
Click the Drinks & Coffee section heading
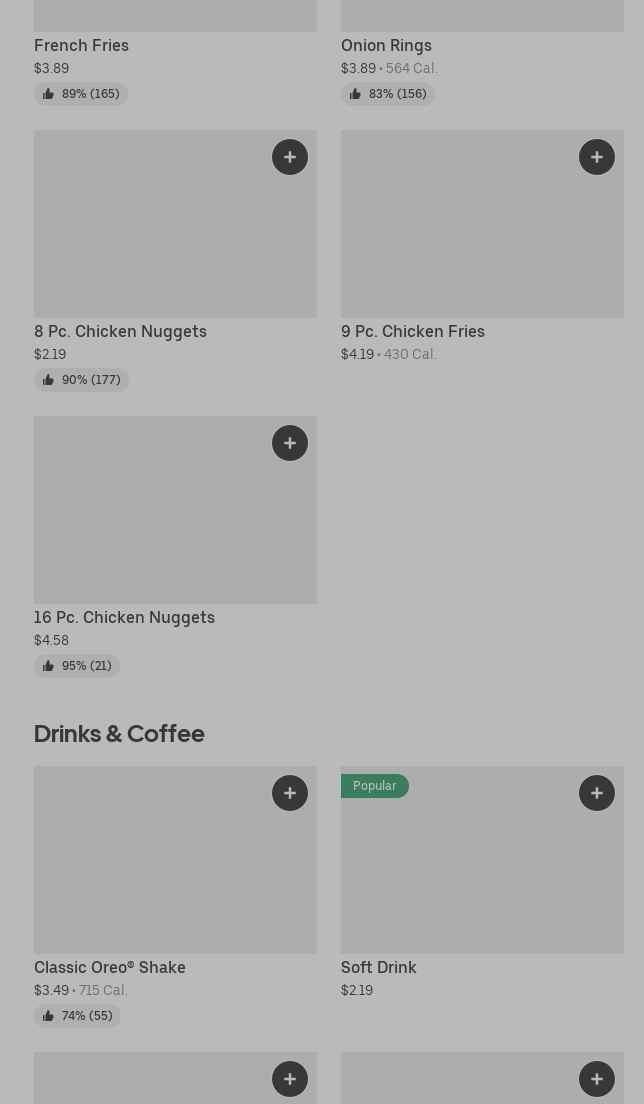click(119, 733)
